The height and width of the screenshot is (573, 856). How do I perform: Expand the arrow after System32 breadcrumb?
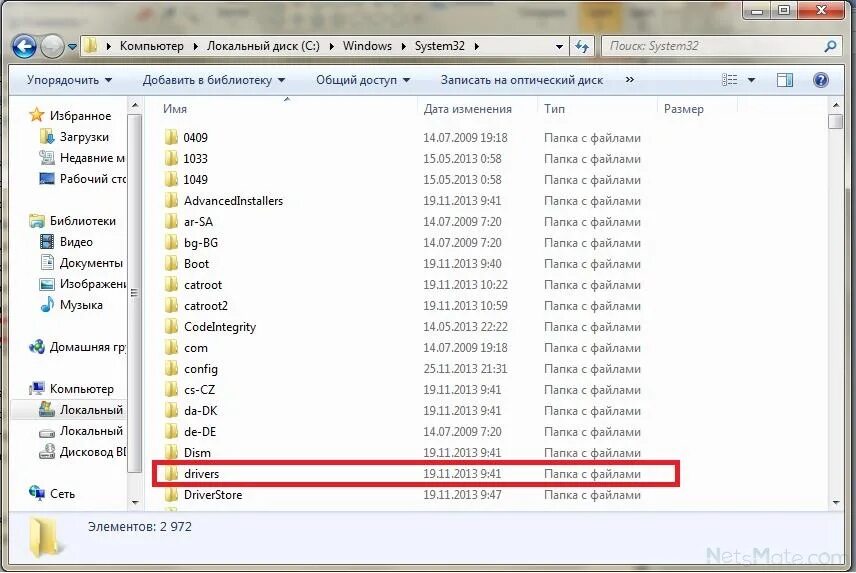(477, 46)
